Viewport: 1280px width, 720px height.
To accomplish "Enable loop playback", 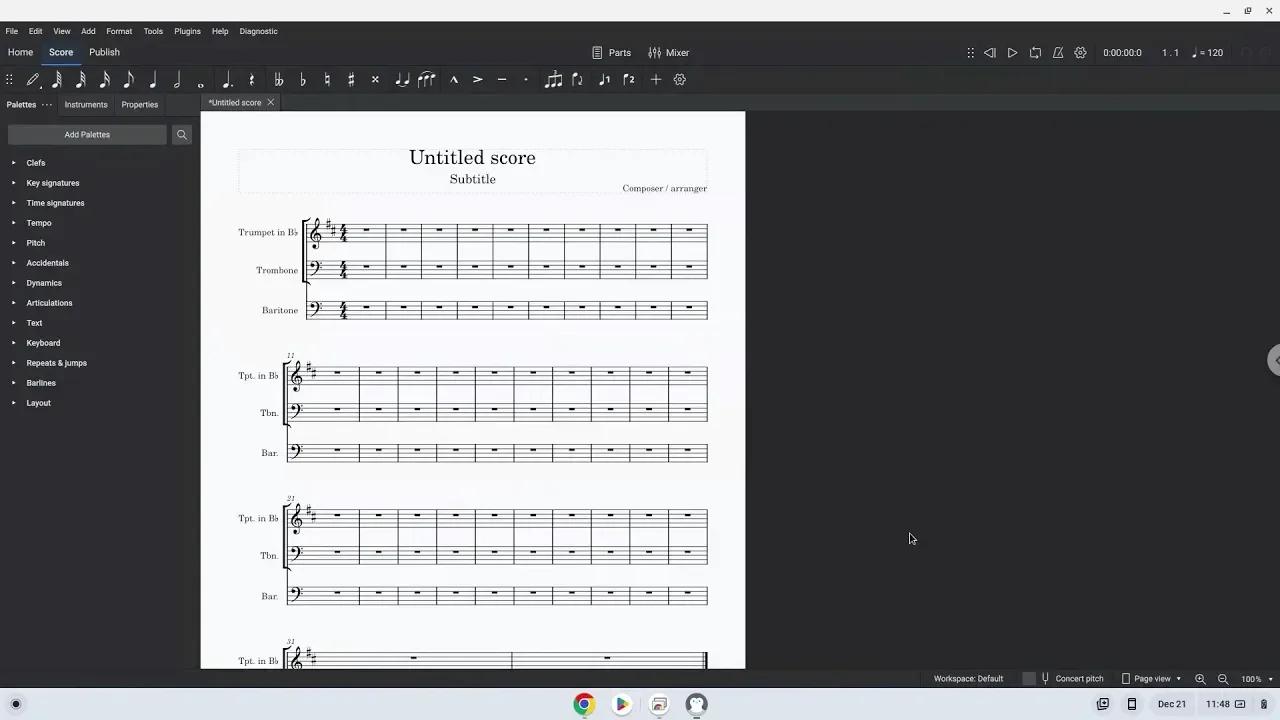I will coord(1035,52).
